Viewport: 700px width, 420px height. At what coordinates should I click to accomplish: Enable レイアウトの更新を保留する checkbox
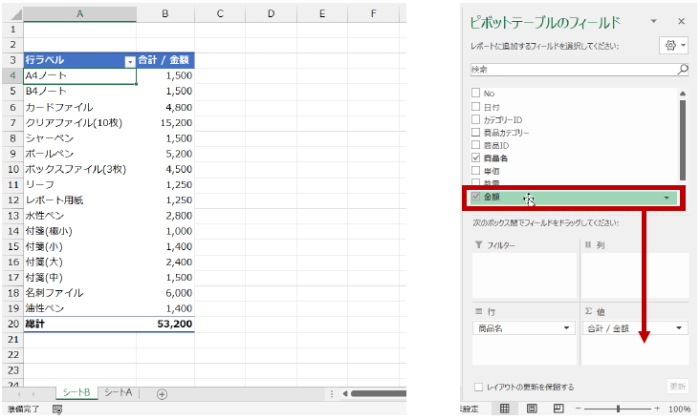coord(479,386)
